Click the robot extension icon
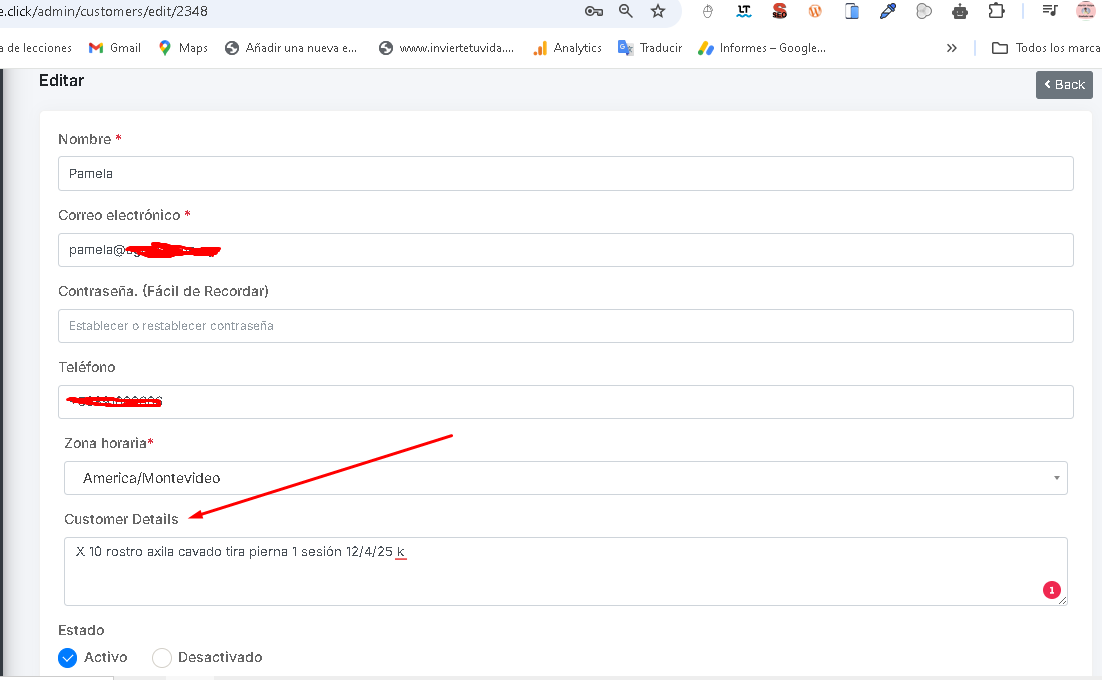This screenshot has width=1102, height=680. pos(960,11)
